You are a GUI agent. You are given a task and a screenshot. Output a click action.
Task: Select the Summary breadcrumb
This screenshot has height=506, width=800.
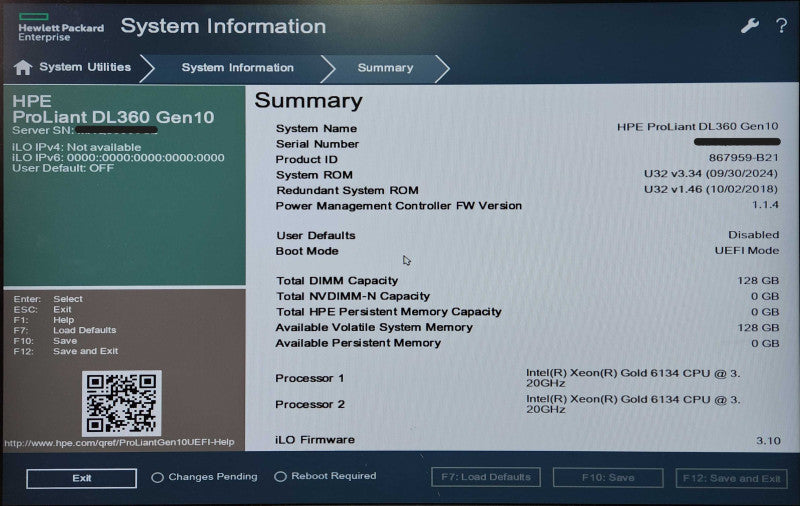click(385, 67)
